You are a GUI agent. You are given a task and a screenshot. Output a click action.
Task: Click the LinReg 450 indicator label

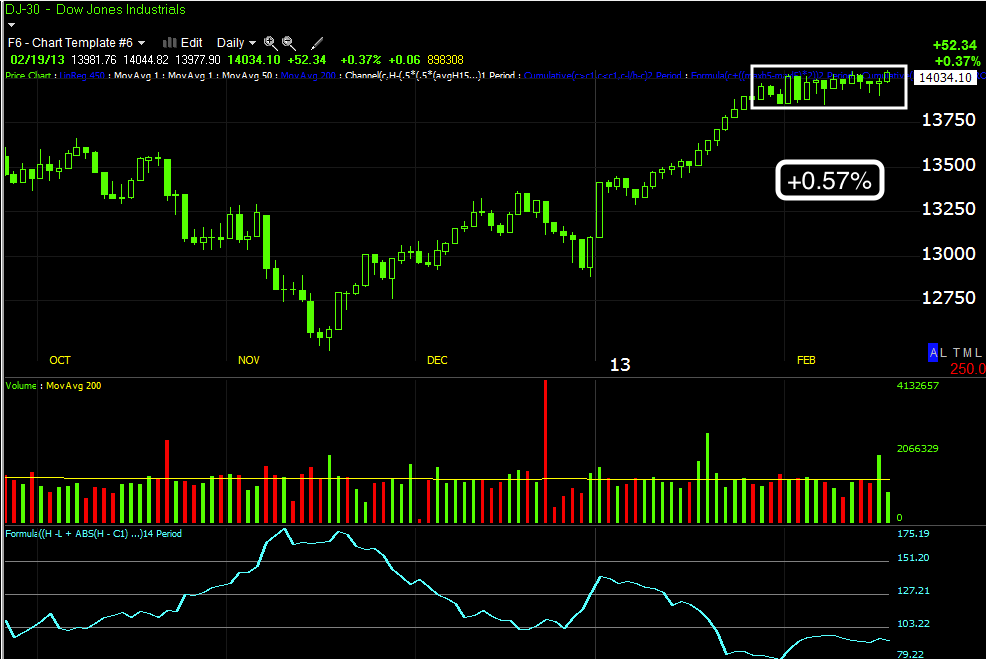pos(82,75)
